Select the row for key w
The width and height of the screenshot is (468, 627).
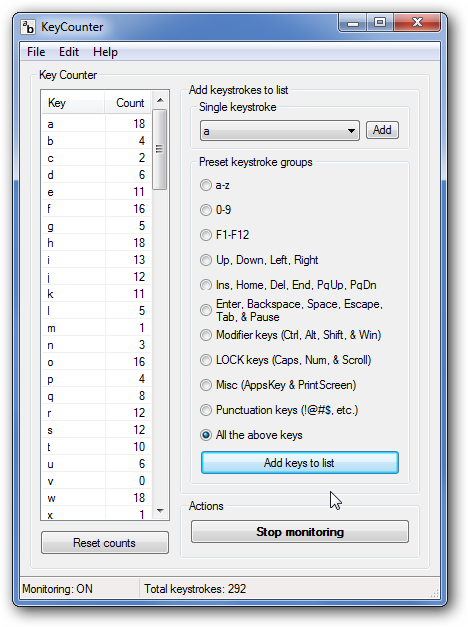point(96,498)
